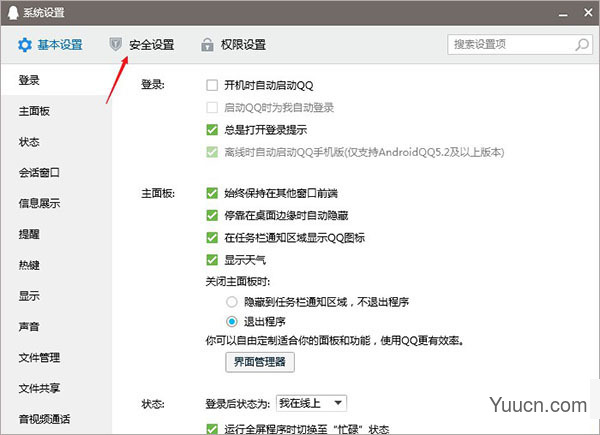Uncheck 总是打开登录提示
Screen dimensions: 600x435
click(212, 130)
